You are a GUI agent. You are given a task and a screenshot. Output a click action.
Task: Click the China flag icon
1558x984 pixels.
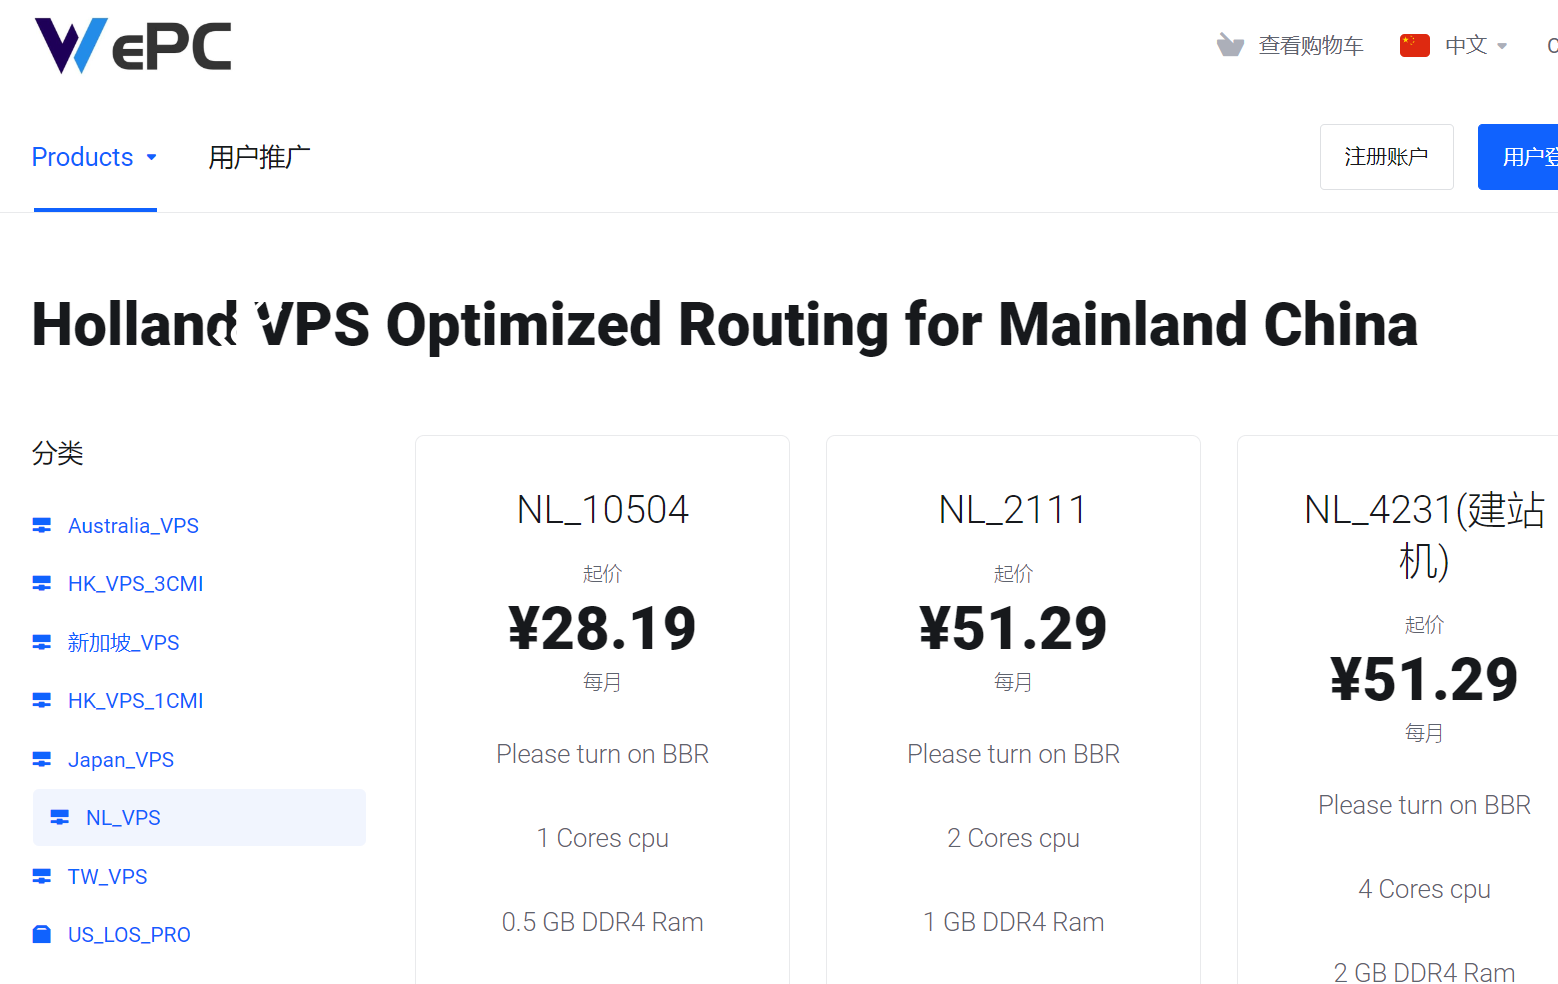1413,45
